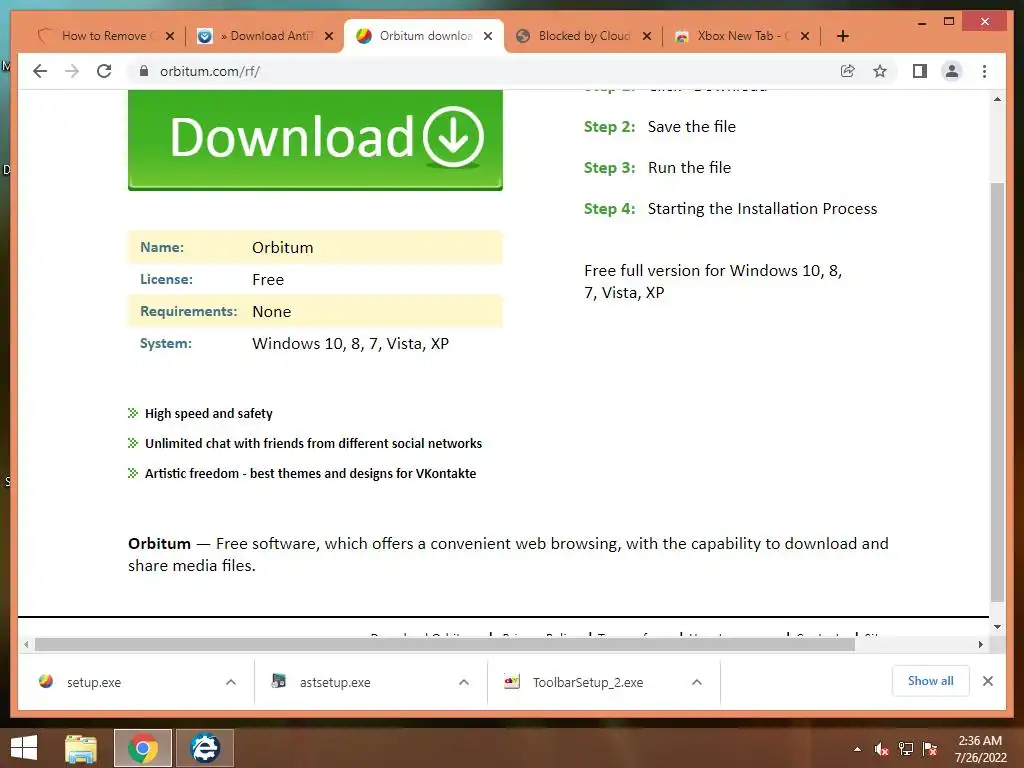Click the scroll left arrow

(x=26, y=645)
